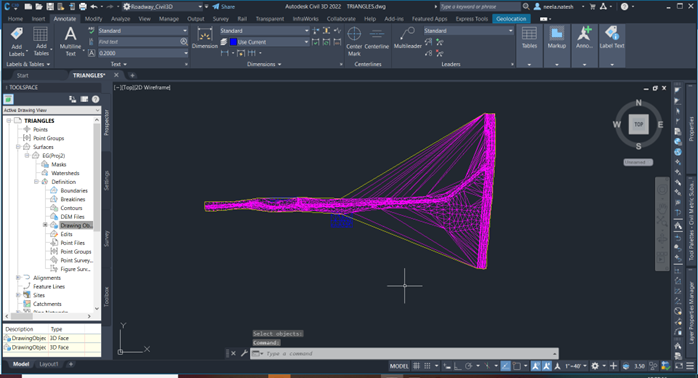Select the Multileader tool
This screenshot has width=698, height=378.
coord(407,38)
